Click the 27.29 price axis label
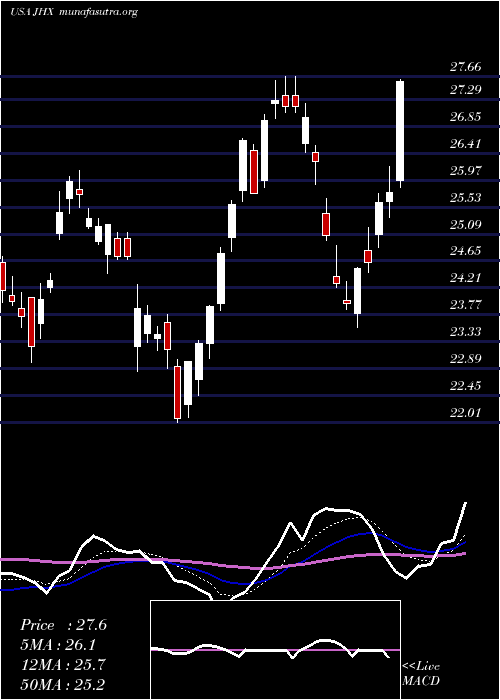The height and width of the screenshot is (700, 500). (465, 90)
